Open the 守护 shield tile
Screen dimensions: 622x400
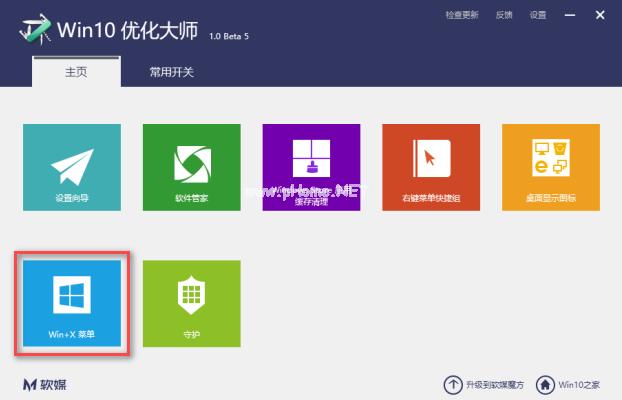point(192,304)
